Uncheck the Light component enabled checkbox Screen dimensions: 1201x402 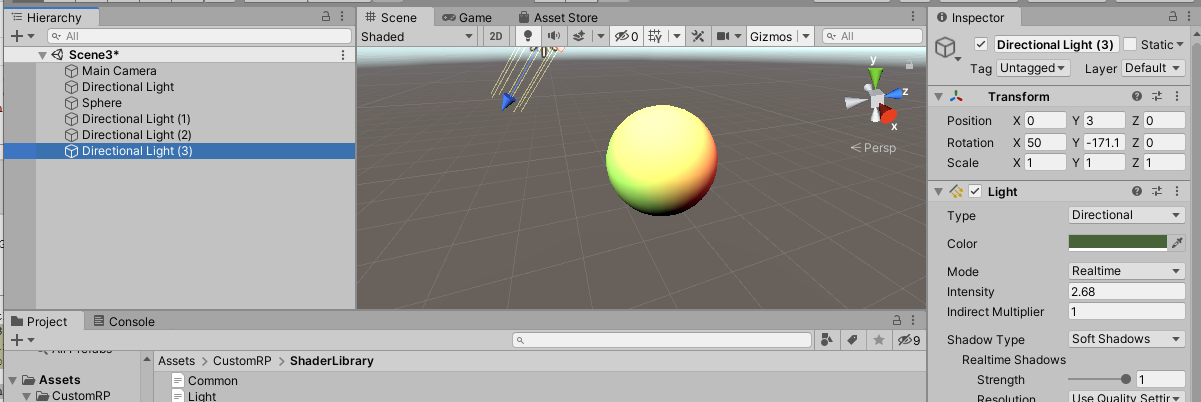[x=975, y=191]
